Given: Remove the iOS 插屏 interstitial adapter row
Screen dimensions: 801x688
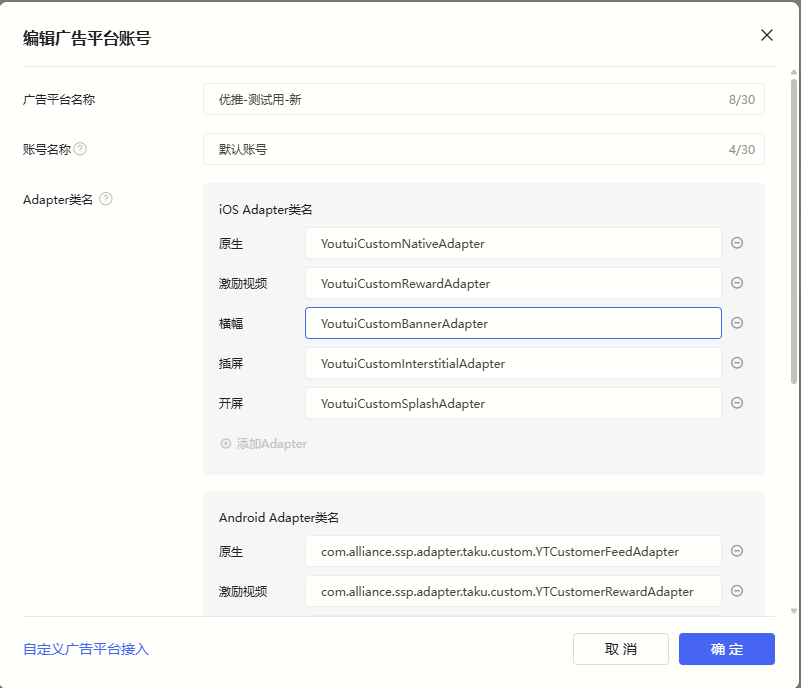Looking at the screenshot, I should (x=737, y=363).
